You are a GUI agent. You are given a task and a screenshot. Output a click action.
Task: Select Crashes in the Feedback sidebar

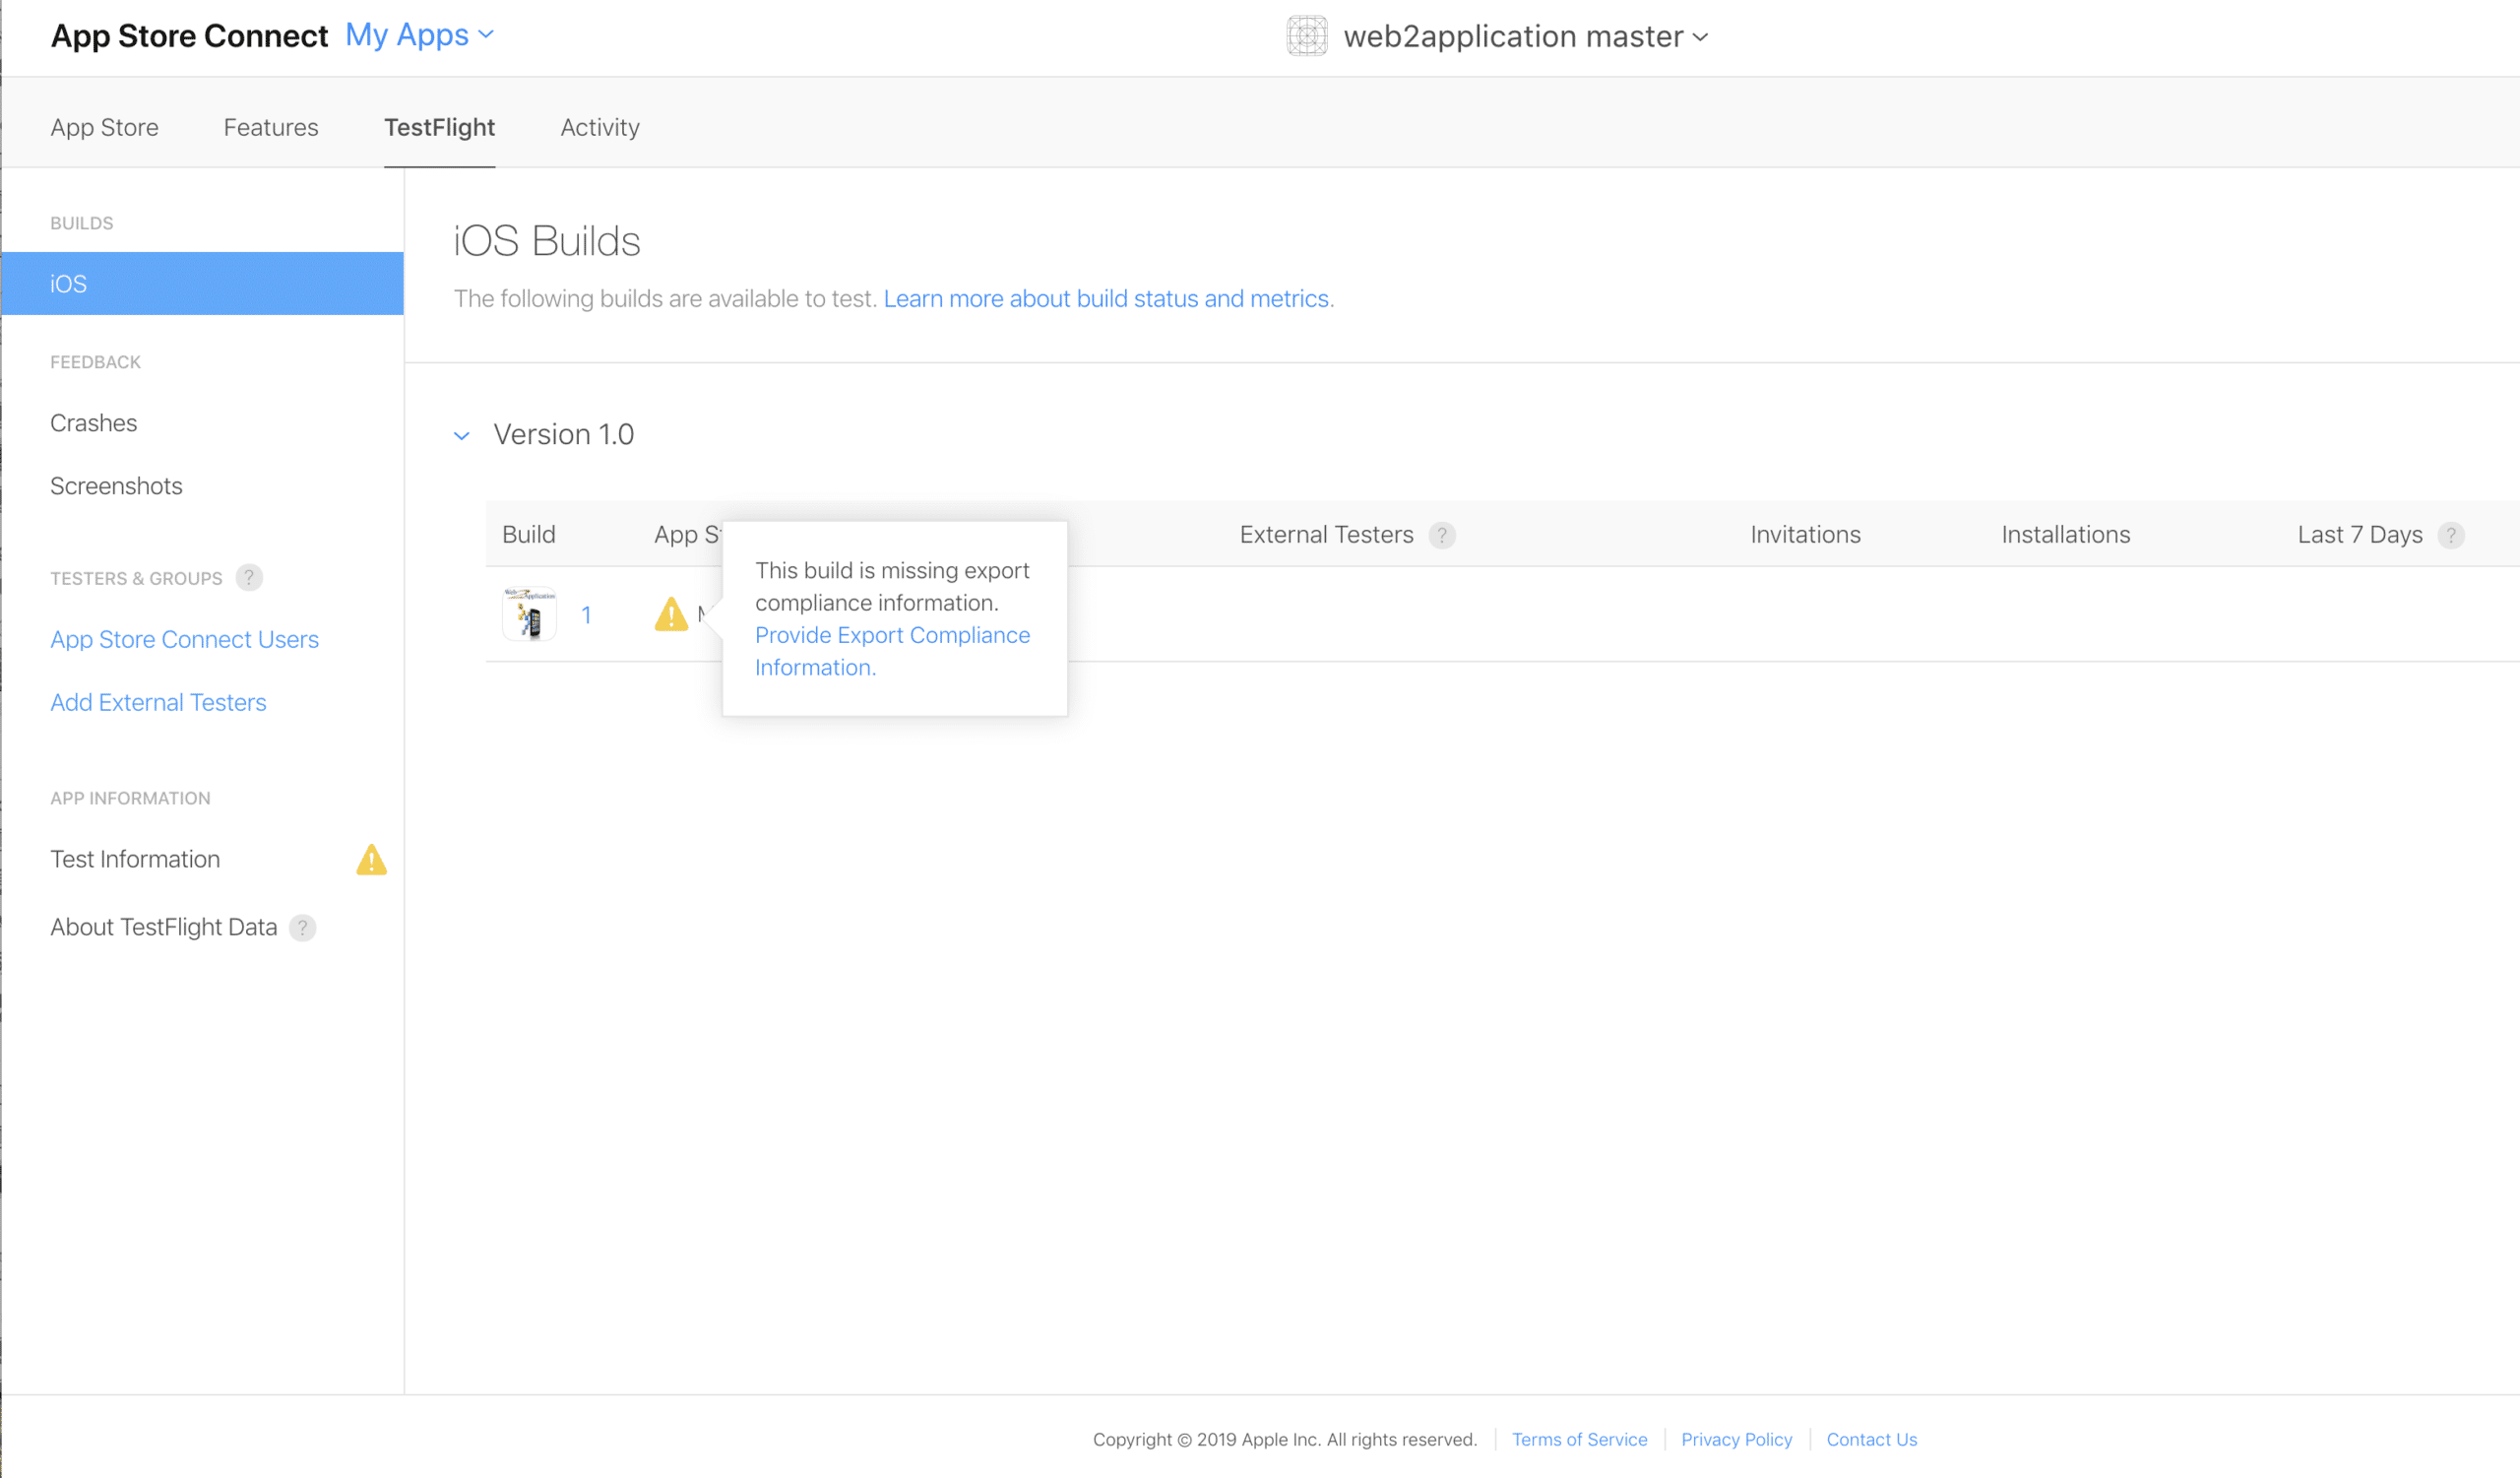[93, 423]
